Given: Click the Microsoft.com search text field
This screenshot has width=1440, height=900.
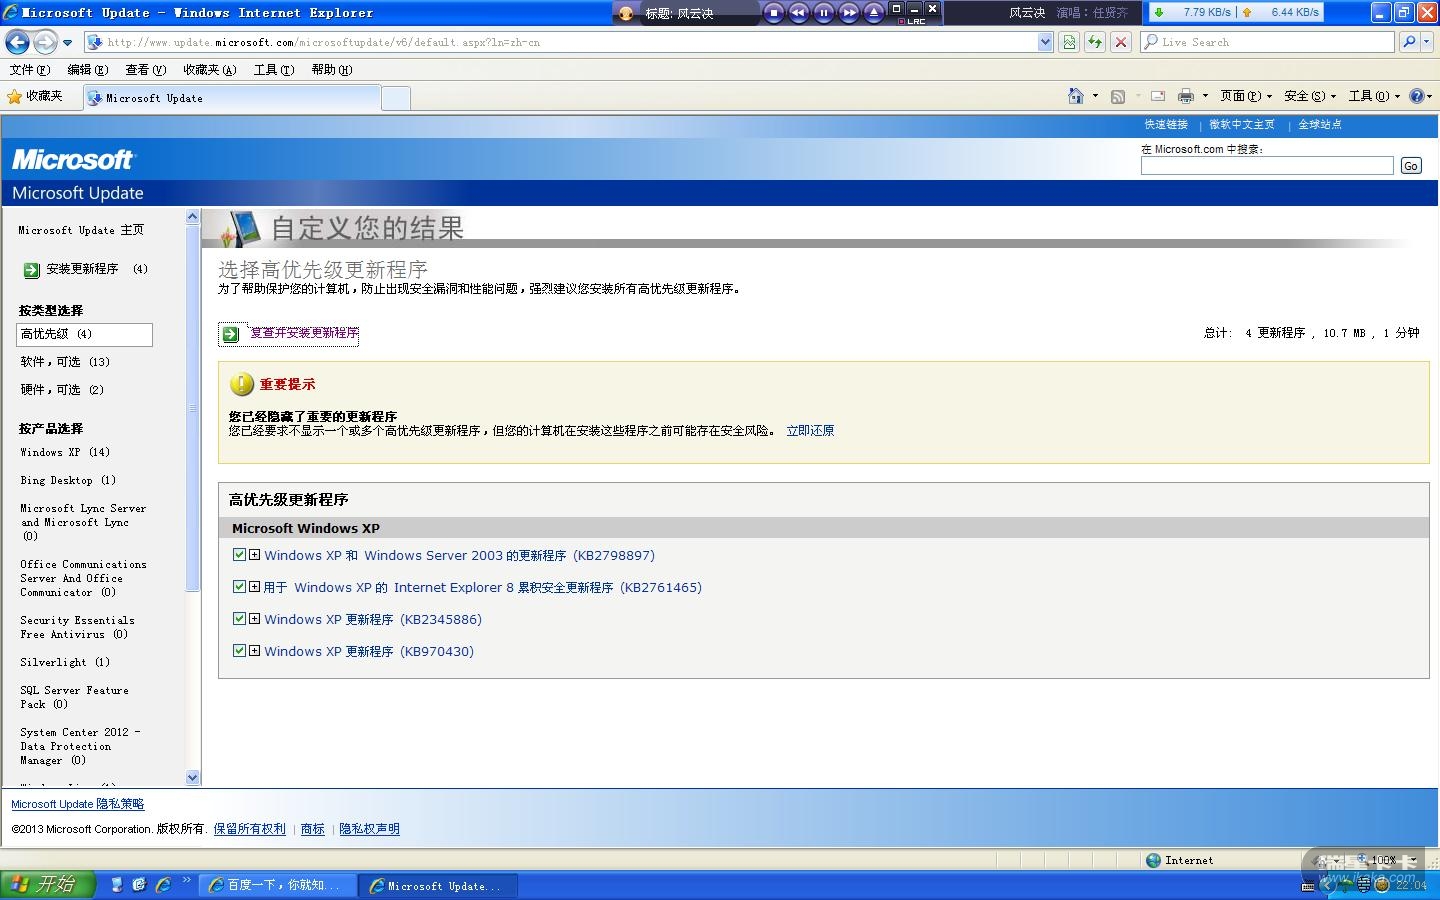Looking at the screenshot, I should (1267, 166).
